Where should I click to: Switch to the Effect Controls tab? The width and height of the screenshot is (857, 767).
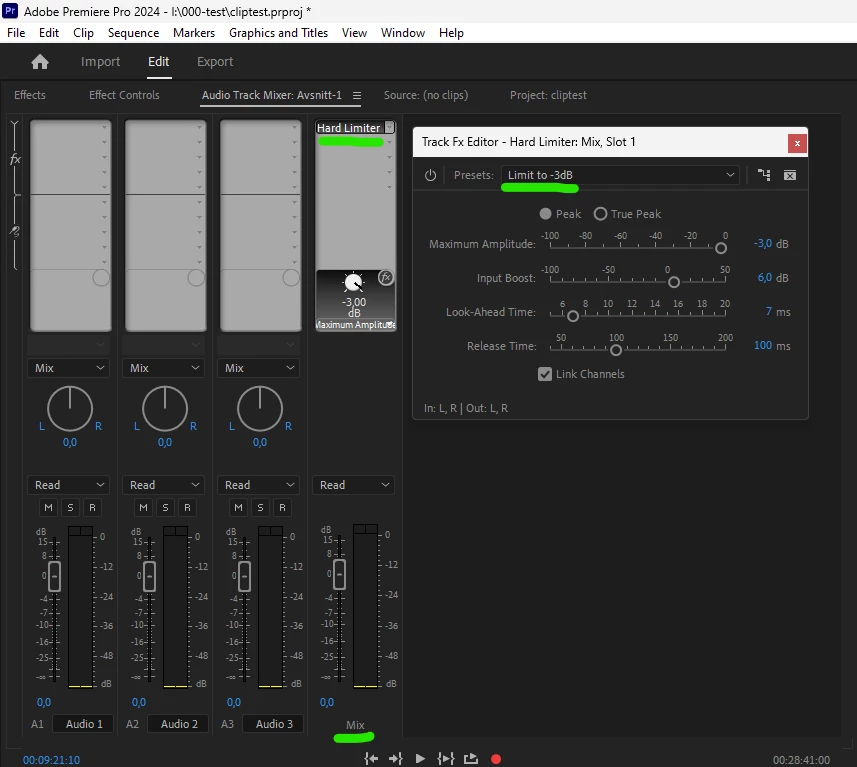point(124,95)
